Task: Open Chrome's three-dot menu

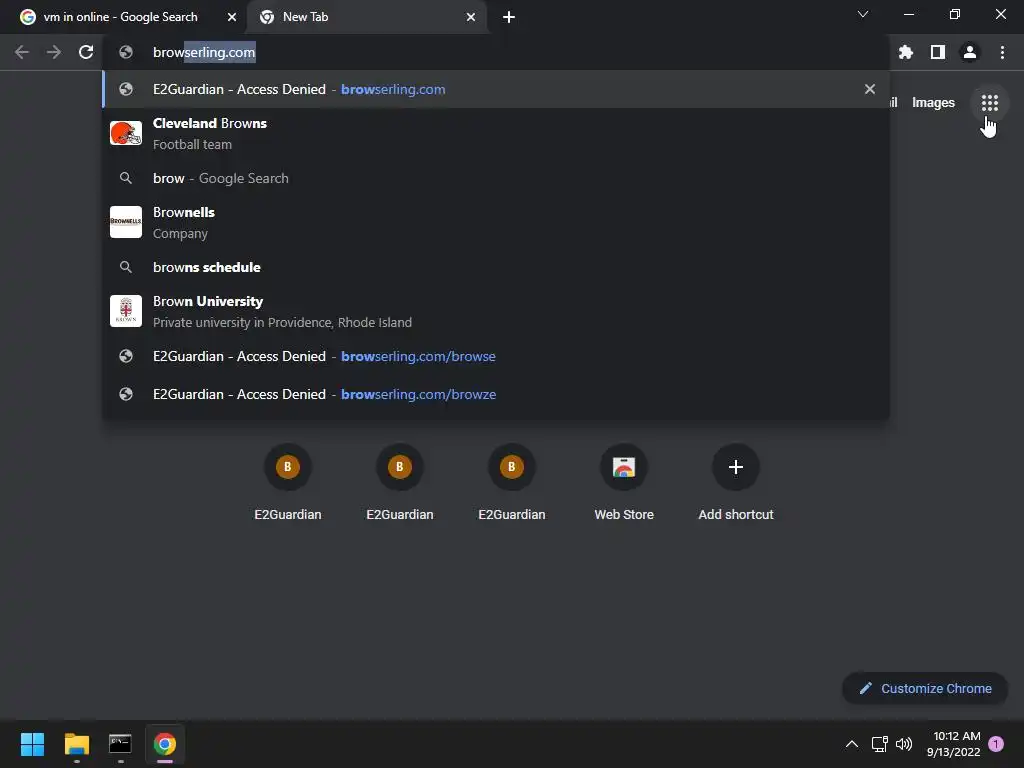Action: coord(1002,52)
